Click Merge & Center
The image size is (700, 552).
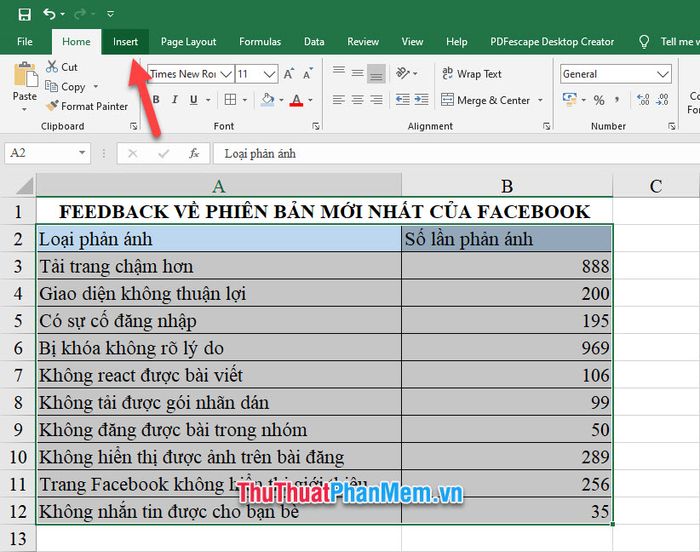click(485, 100)
